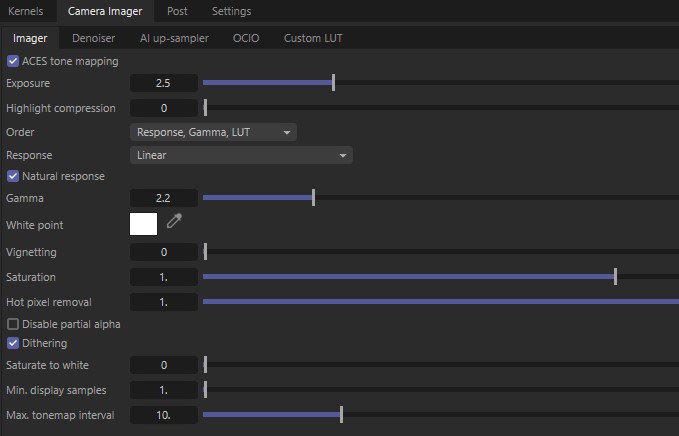Click the Saturation slider handle
Screen dimensions: 679x436
point(615,277)
